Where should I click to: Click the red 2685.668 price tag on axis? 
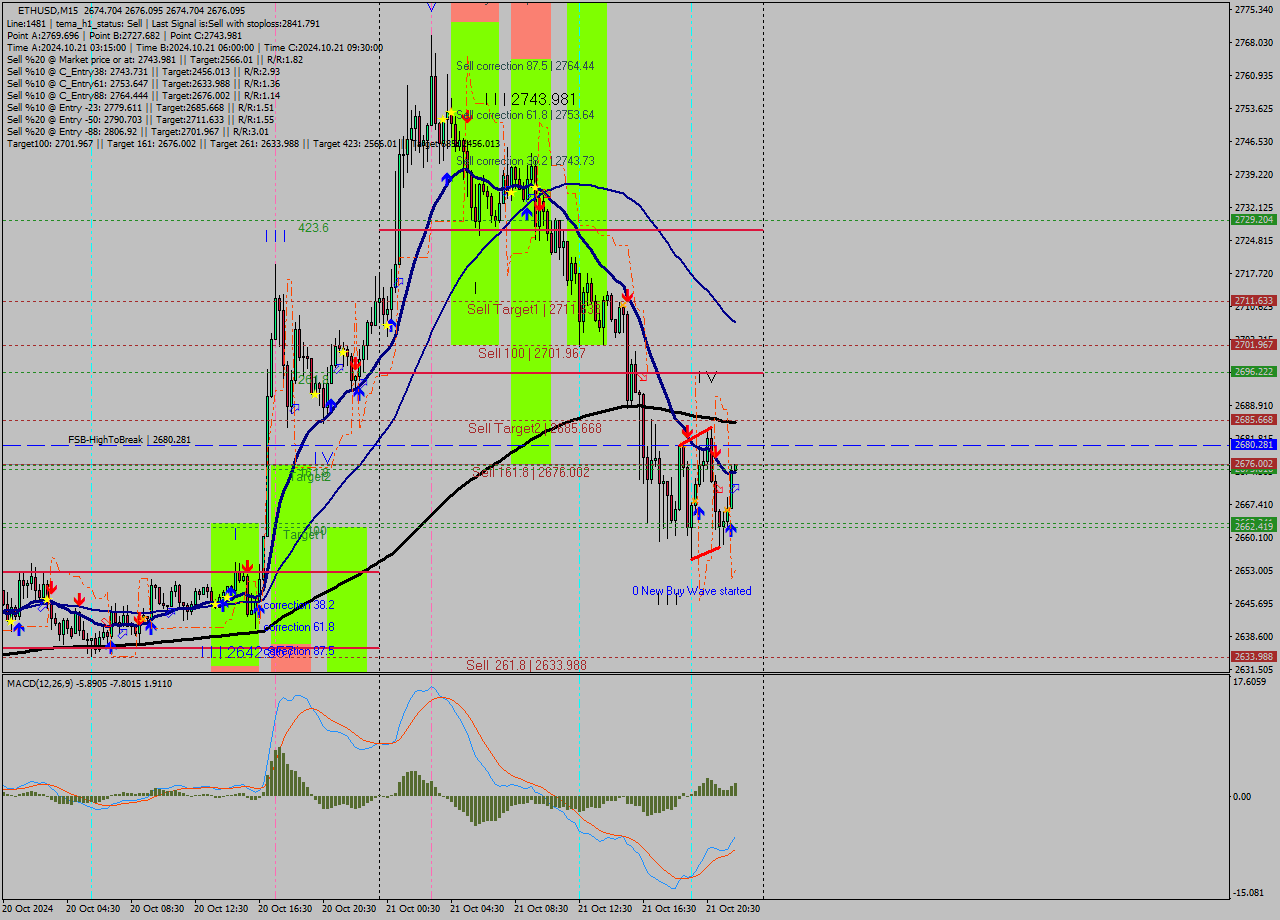(x=1253, y=419)
